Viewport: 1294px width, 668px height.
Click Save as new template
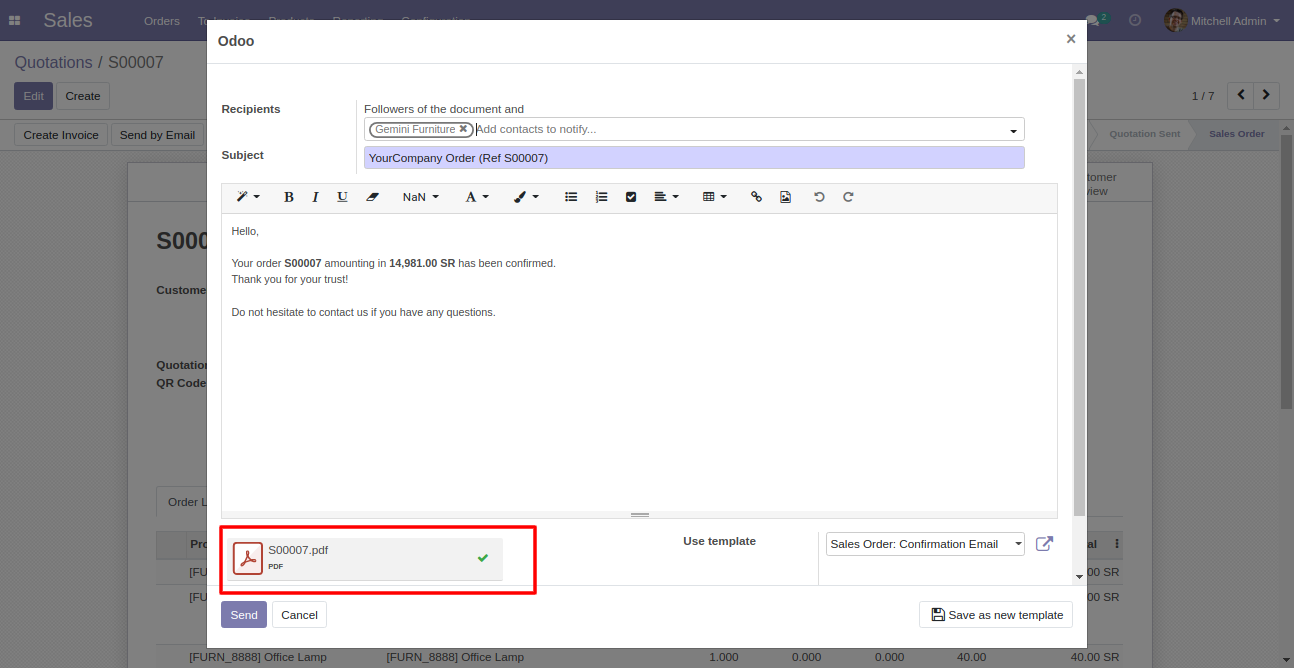(x=996, y=615)
